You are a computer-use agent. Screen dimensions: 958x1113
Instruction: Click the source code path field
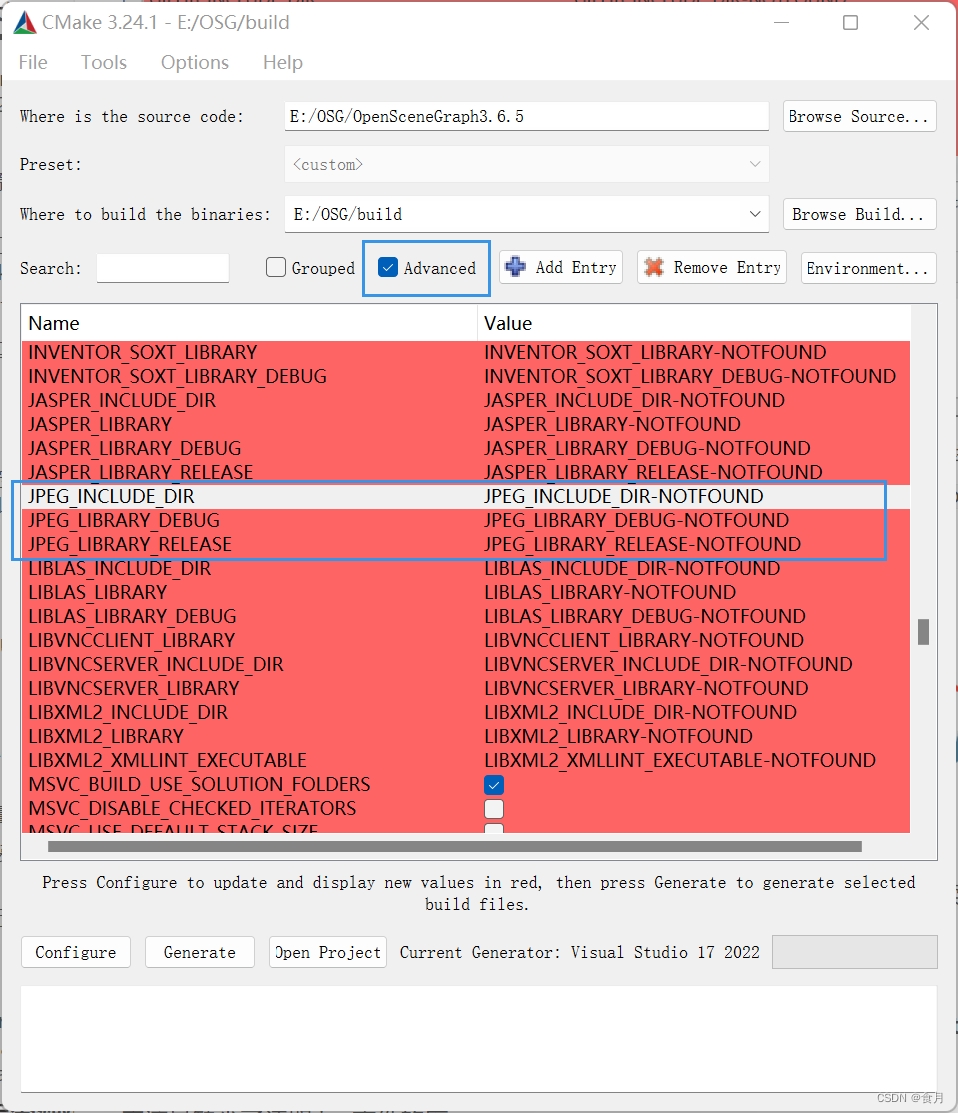527,116
